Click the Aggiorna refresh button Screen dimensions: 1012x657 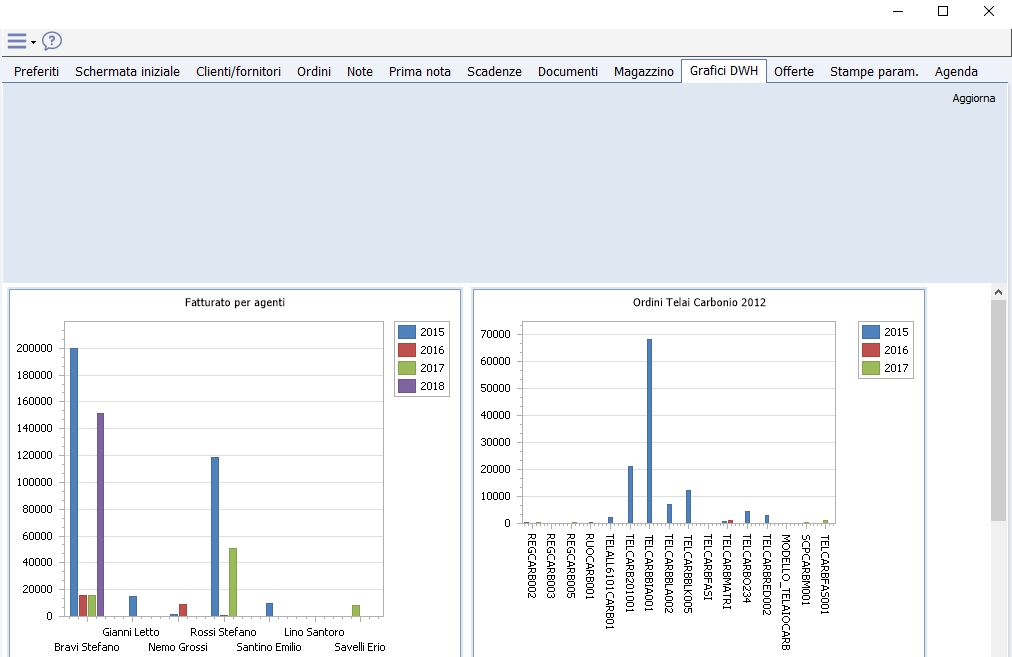(973, 98)
